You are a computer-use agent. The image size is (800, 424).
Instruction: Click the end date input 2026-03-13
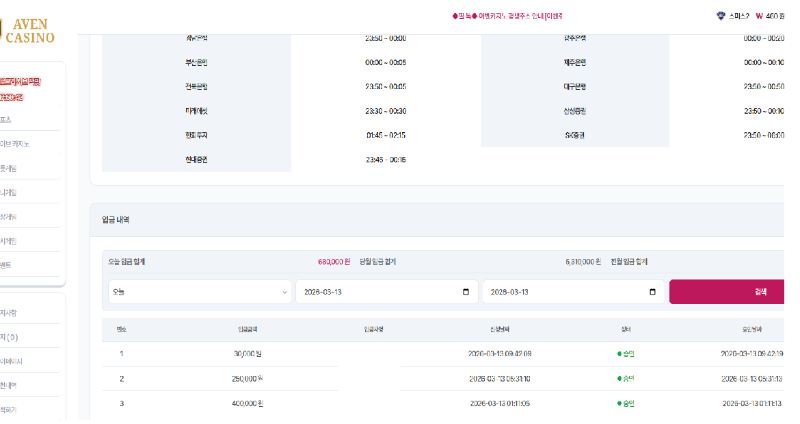tap(565, 292)
